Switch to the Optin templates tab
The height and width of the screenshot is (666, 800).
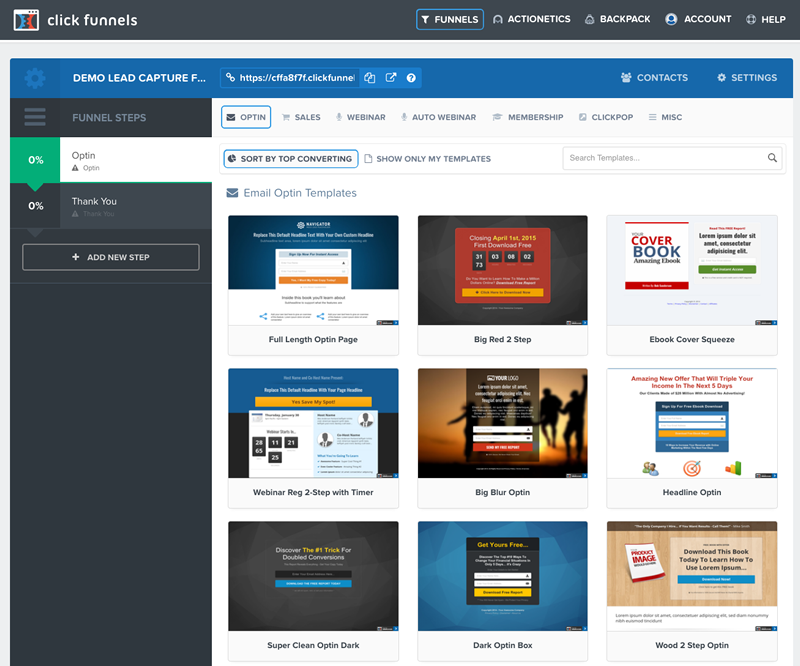coord(246,117)
